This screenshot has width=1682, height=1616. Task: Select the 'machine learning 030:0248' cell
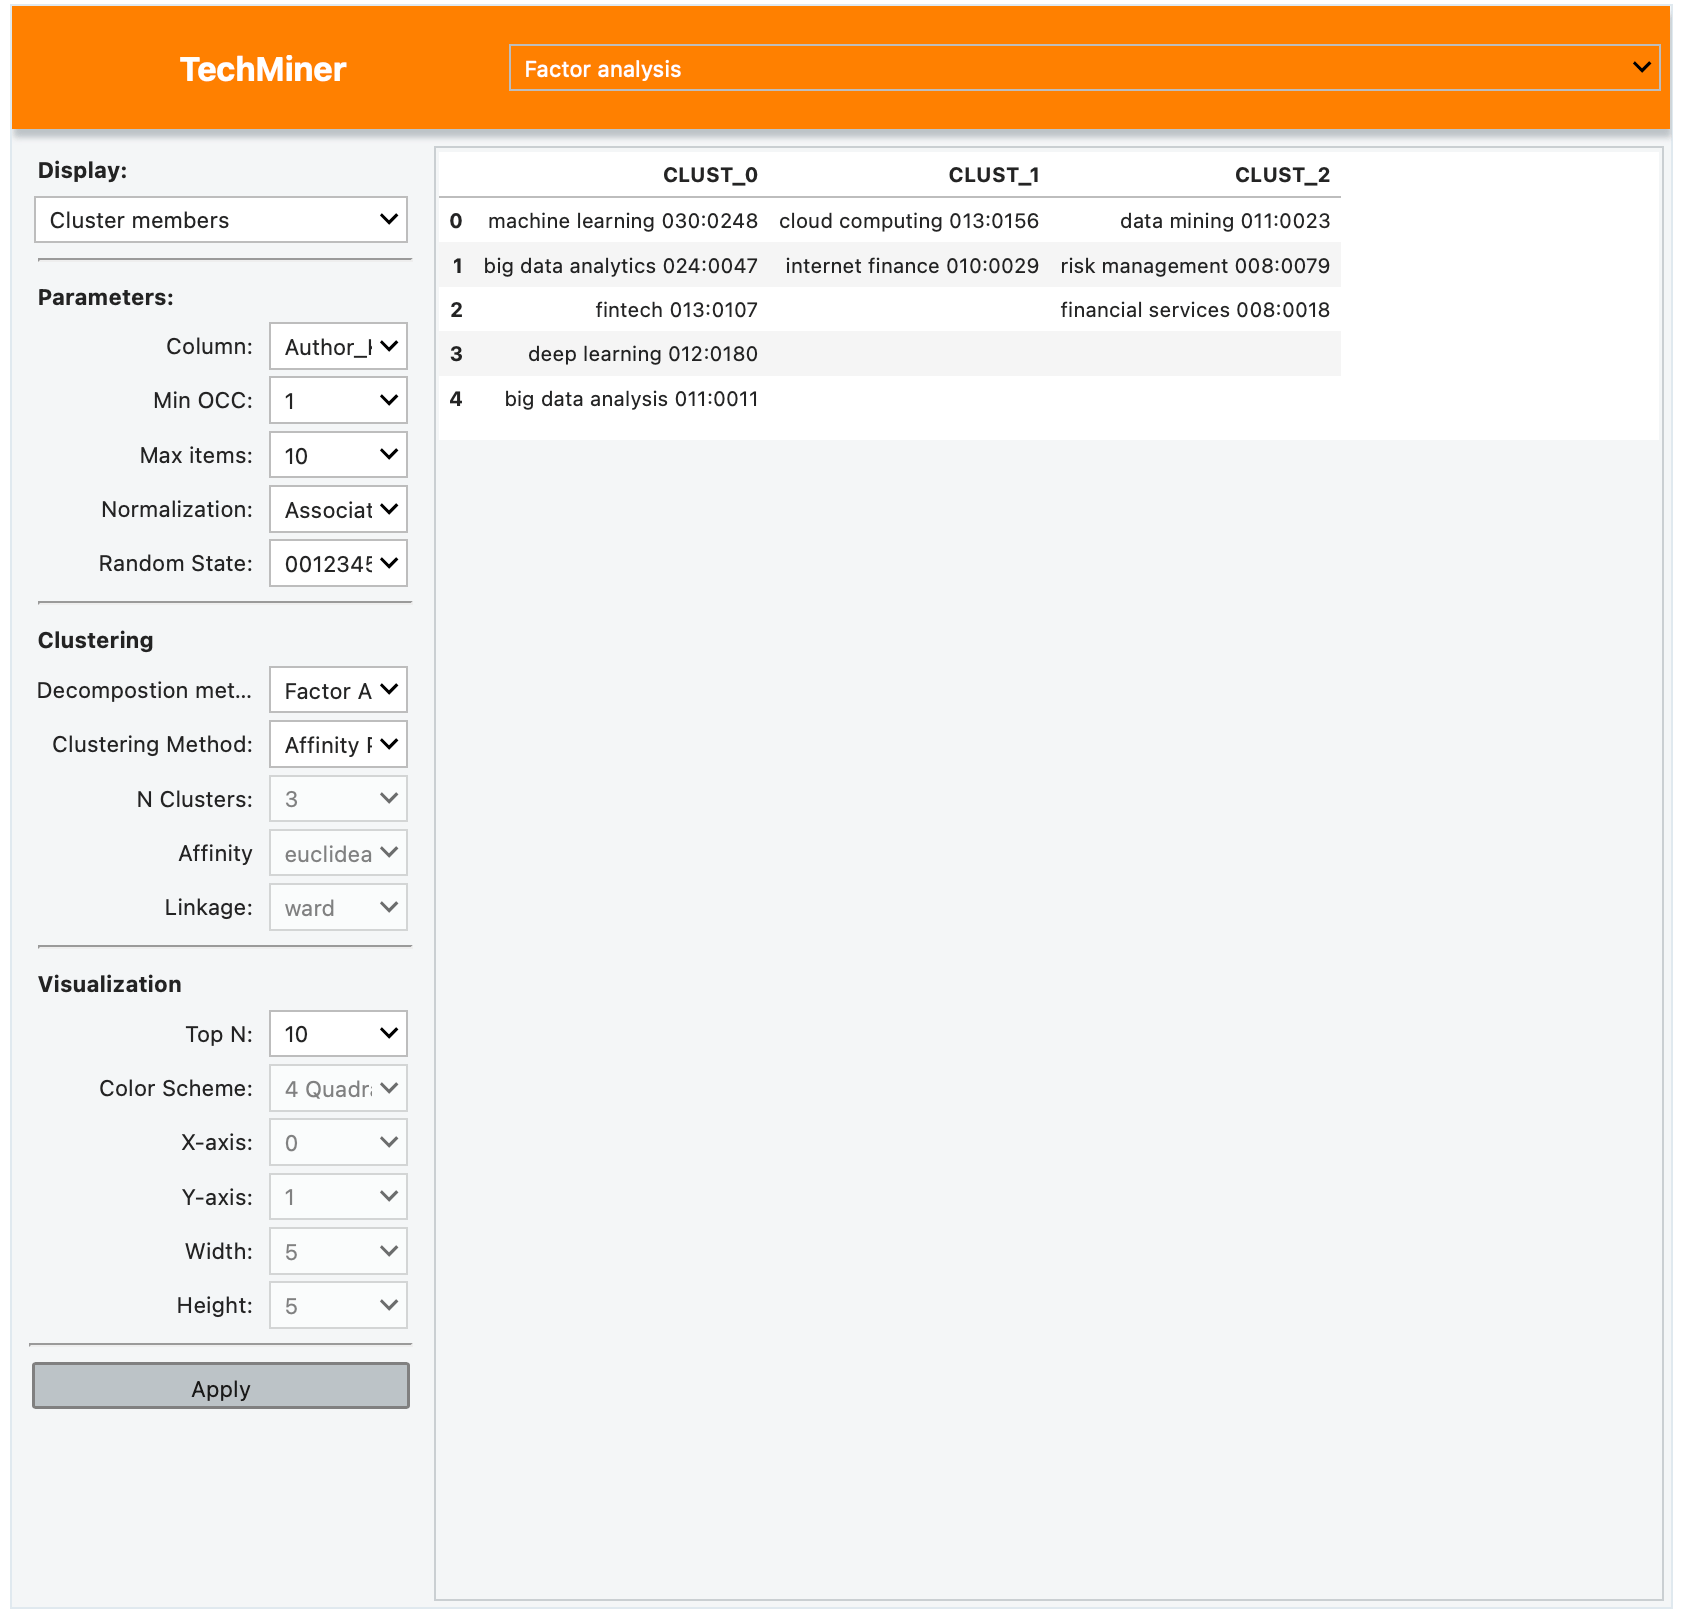(623, 221)
